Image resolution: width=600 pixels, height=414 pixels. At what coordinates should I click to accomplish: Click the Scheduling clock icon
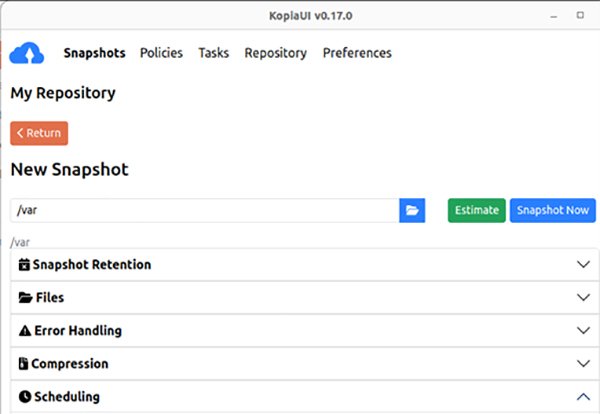[25, 397]
